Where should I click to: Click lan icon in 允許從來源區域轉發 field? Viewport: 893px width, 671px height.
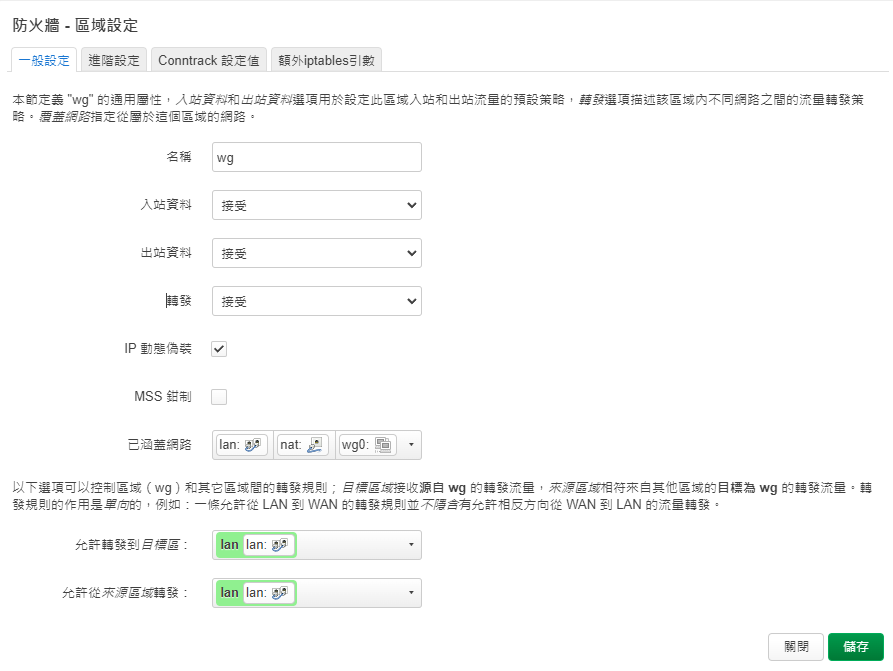[x=281, y=593]
